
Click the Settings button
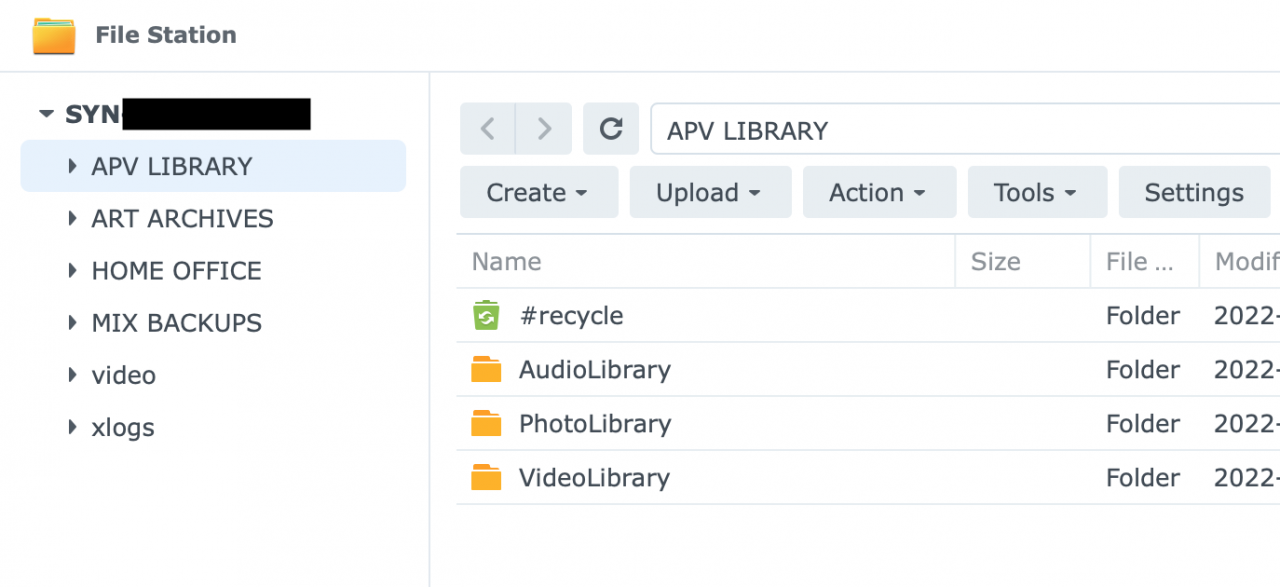coord(1194,192)
